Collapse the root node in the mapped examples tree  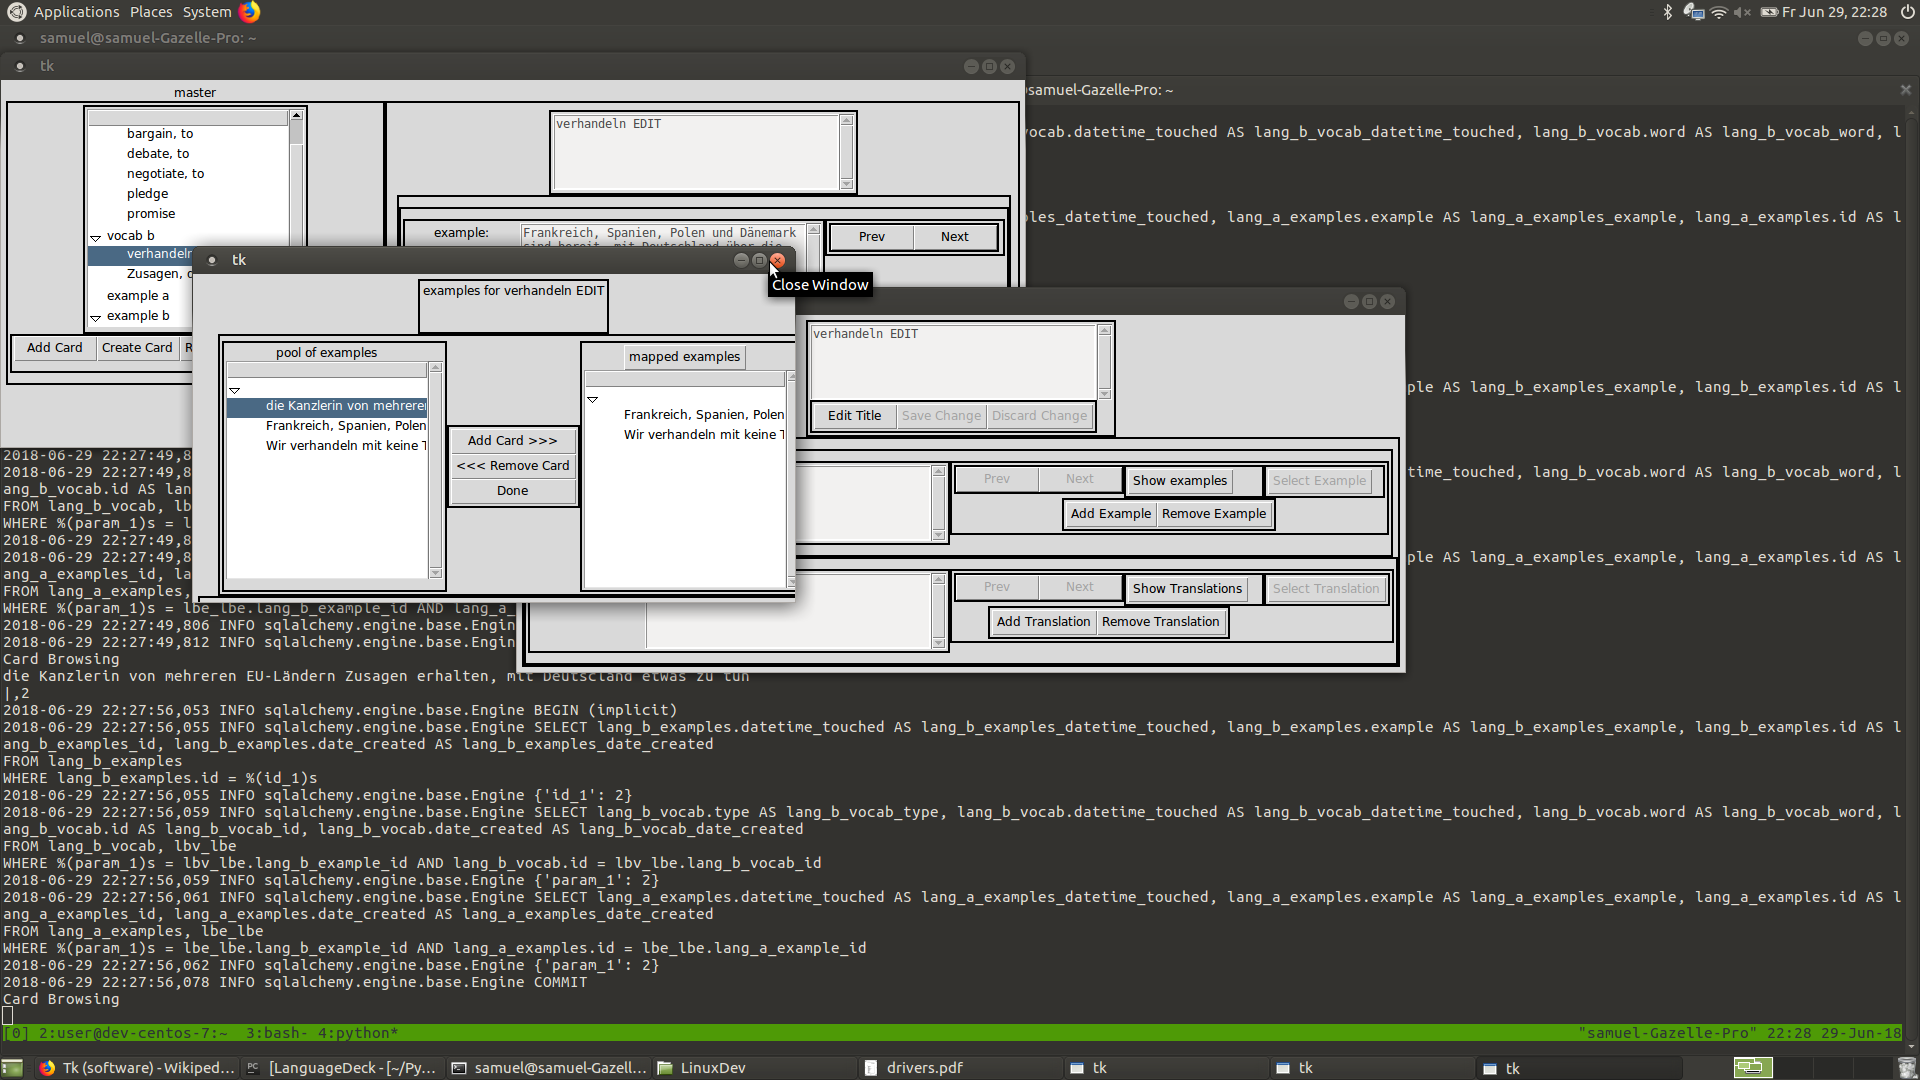pyautogui.click(x=593, y=399)
